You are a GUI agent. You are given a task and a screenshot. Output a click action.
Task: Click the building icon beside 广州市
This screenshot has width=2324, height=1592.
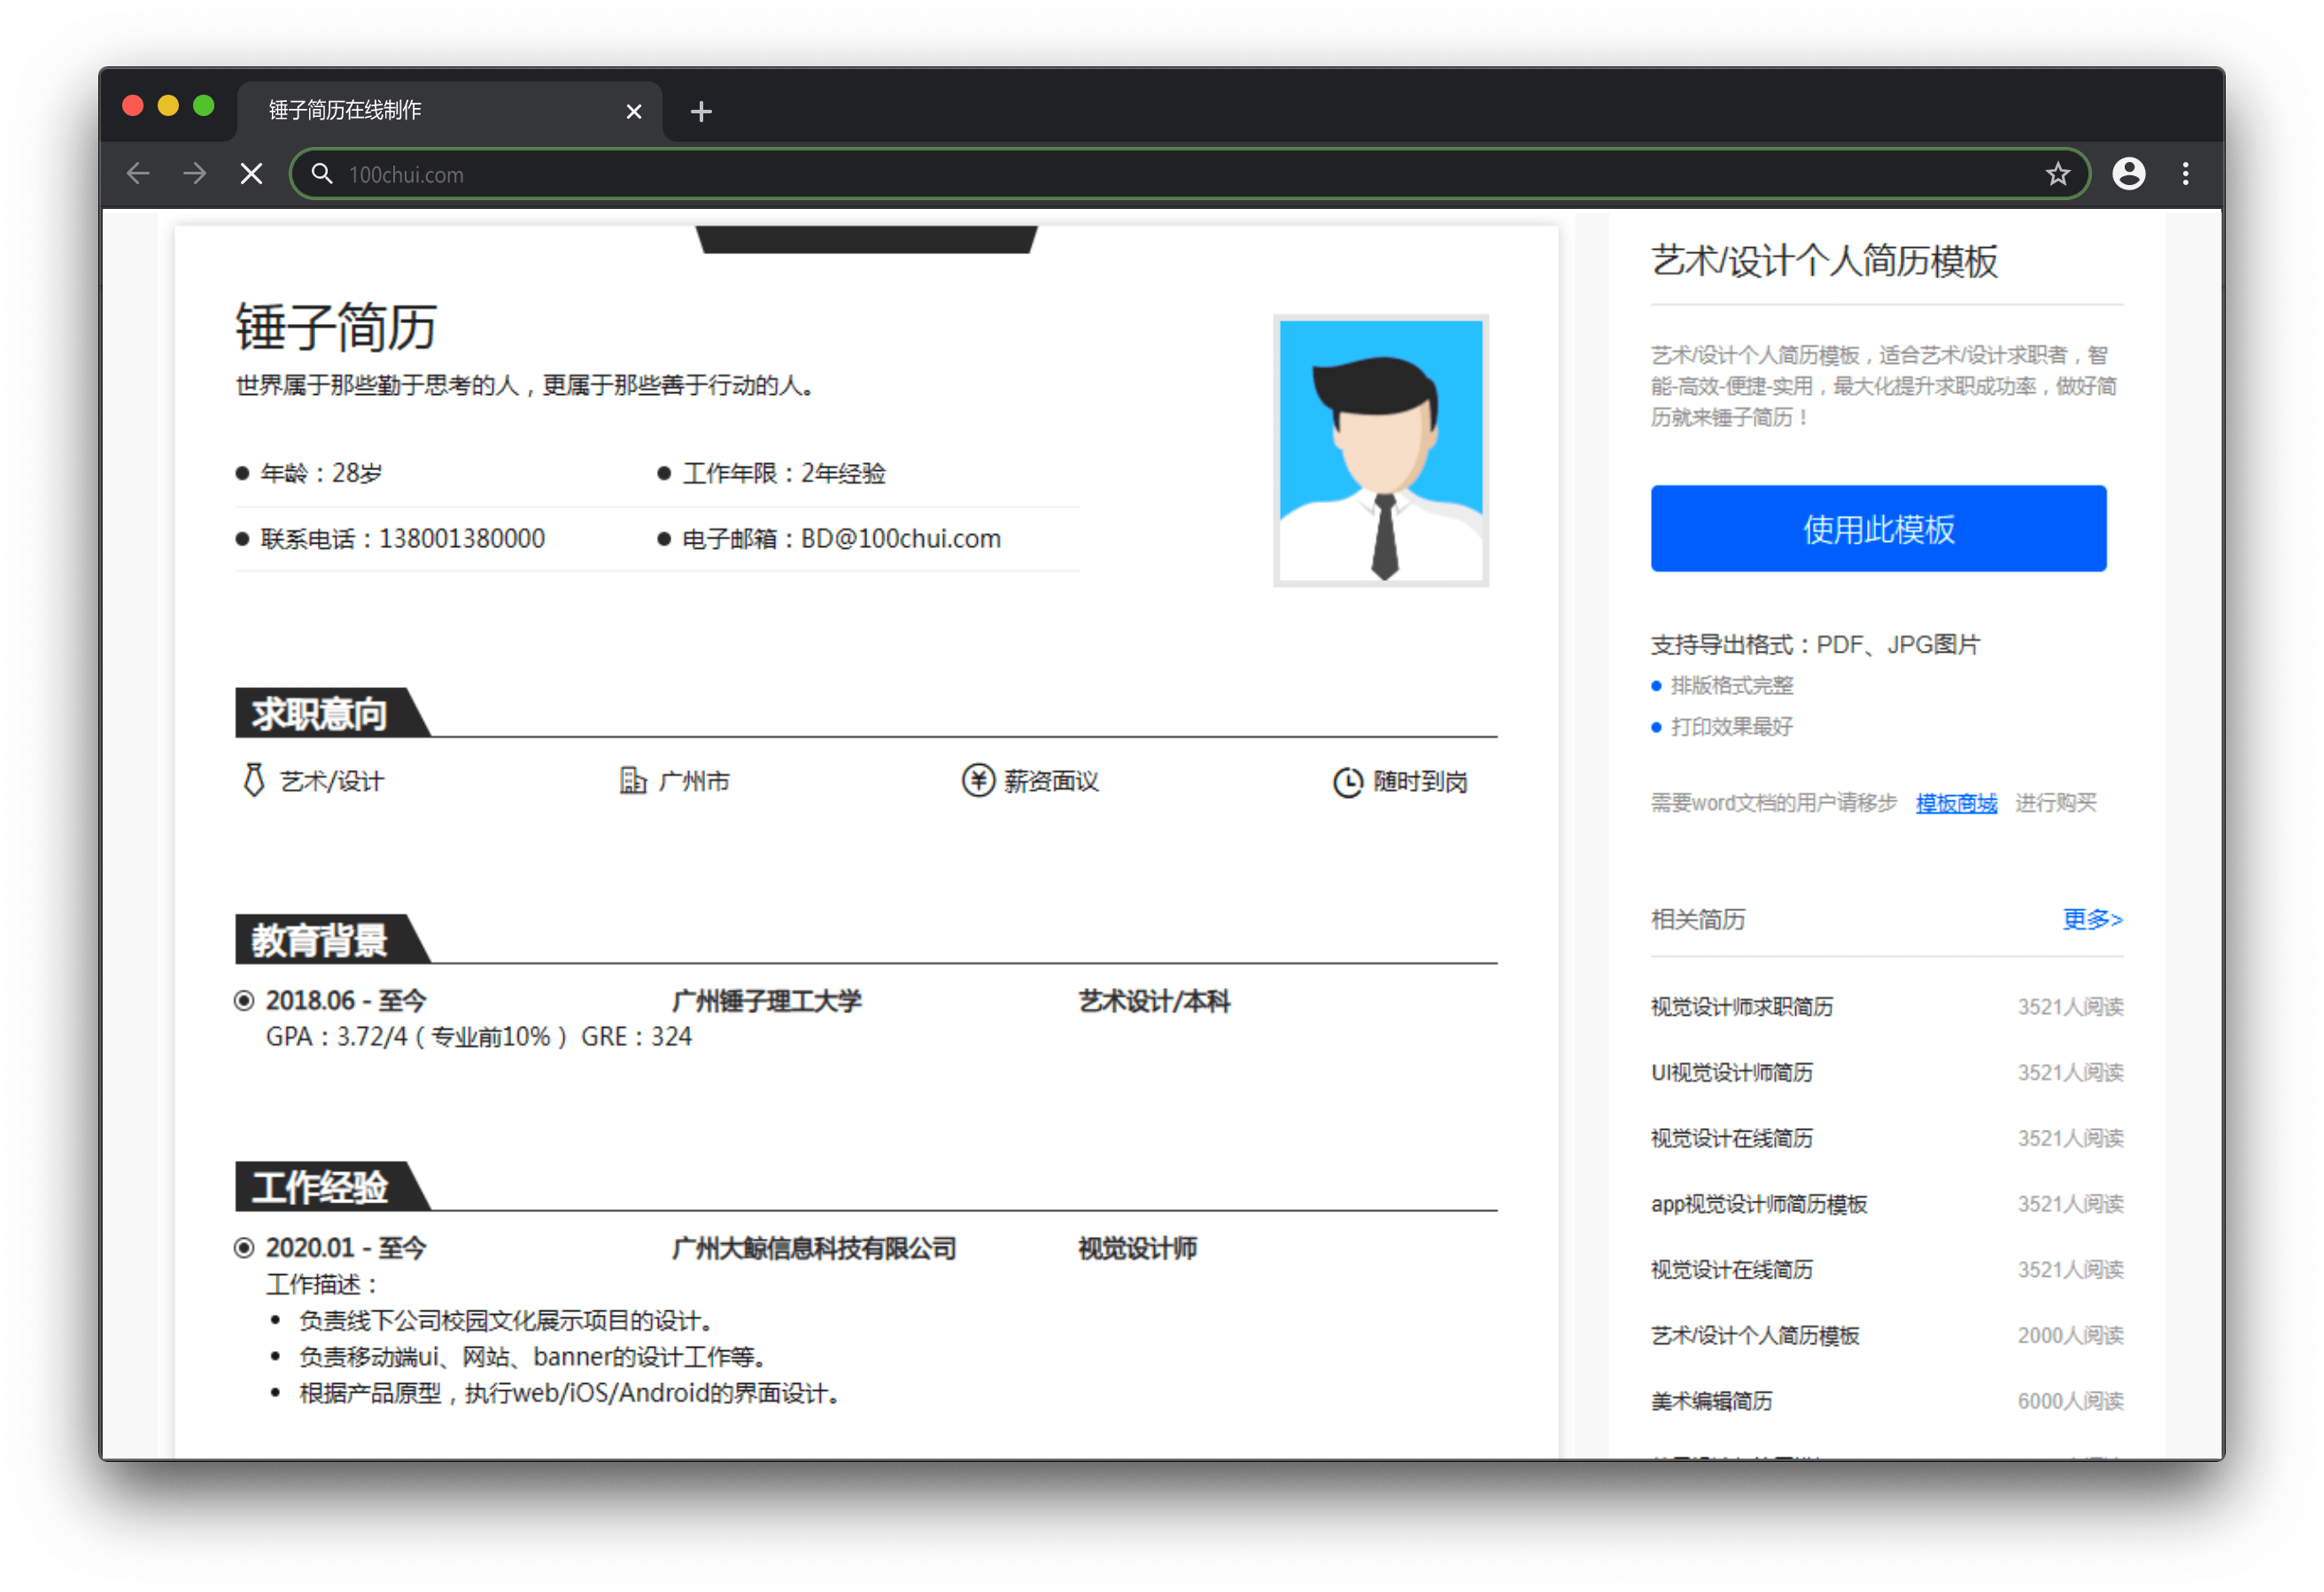632,781
